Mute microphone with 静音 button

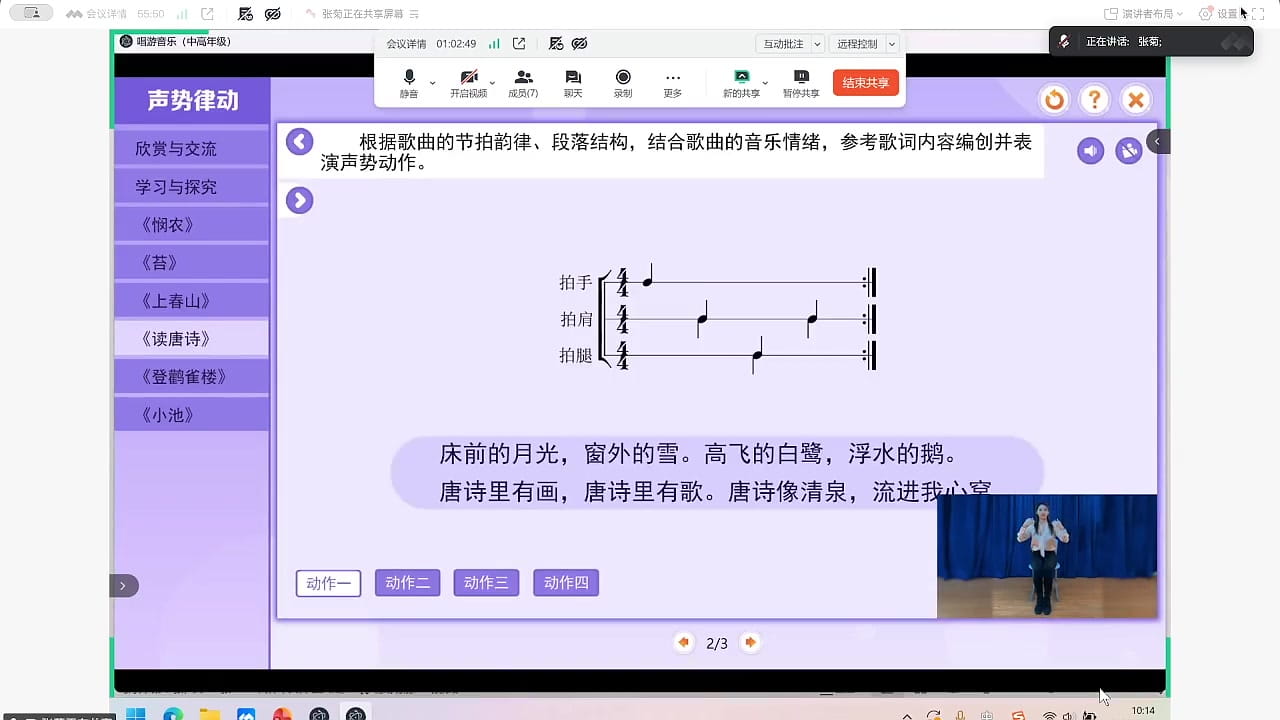(409, 83)
